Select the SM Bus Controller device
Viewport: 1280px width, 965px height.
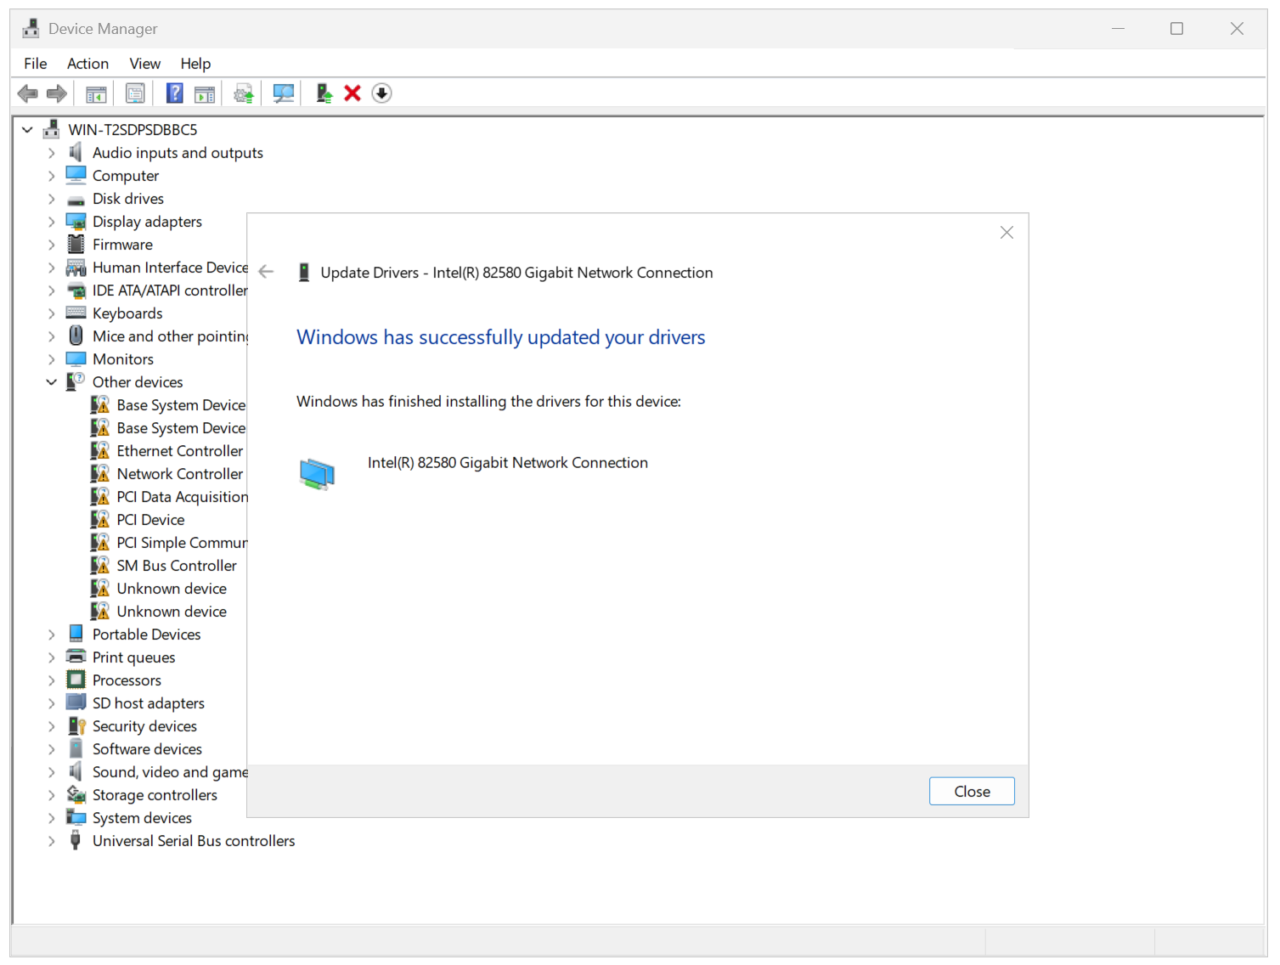point(176,565)
